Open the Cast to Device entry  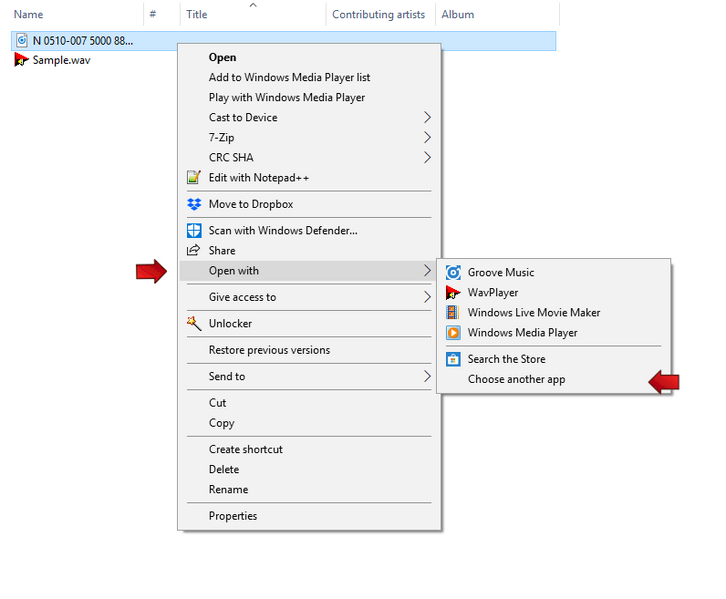309,118
